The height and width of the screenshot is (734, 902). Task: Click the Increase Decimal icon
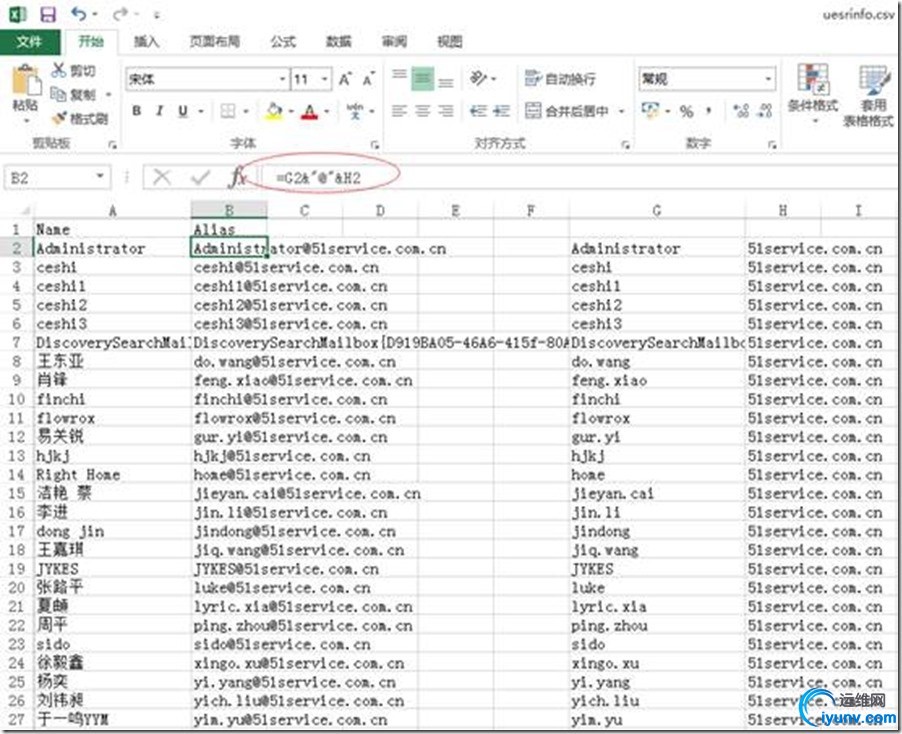point(742,110)
